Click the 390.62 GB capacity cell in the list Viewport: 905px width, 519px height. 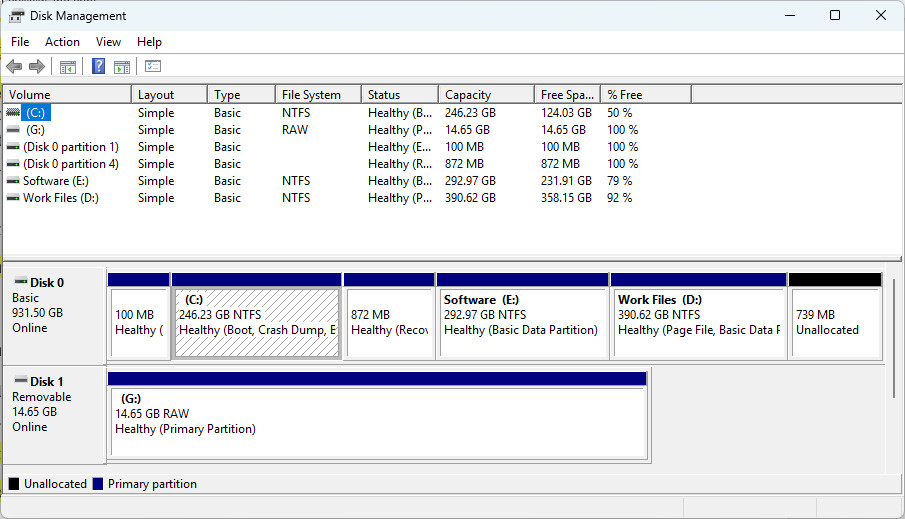[470, 198]
